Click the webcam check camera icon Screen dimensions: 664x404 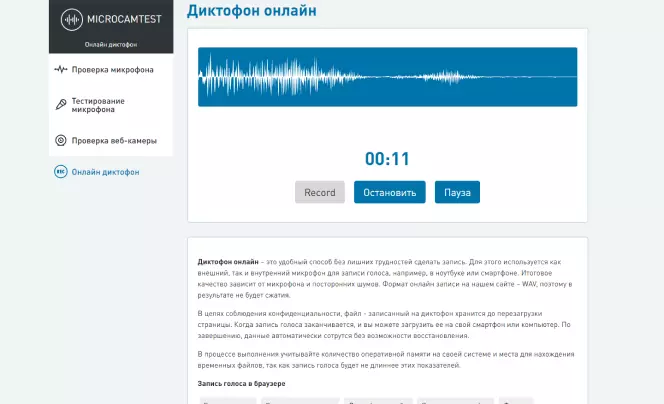coord(61,140)
